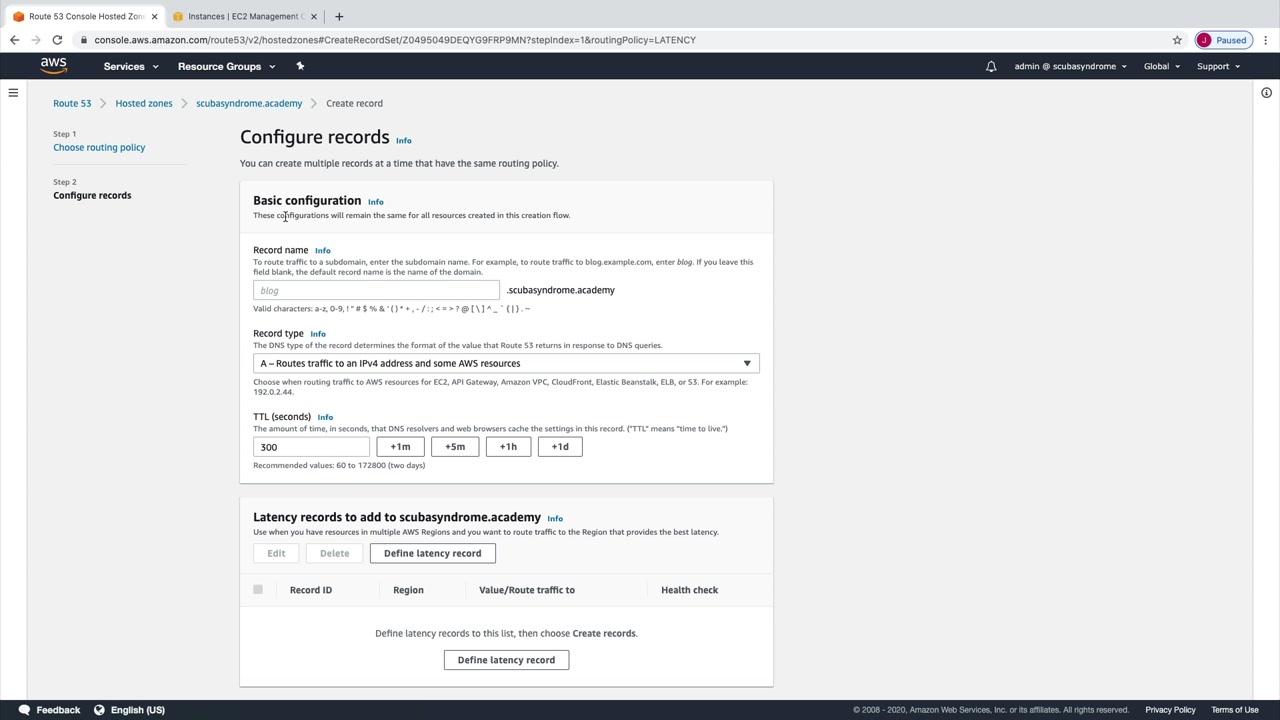This screenshot has width=1280, height=720.
Task: Open the Paused profile button
Action: pyautogui.click(x=1222, y=40)
